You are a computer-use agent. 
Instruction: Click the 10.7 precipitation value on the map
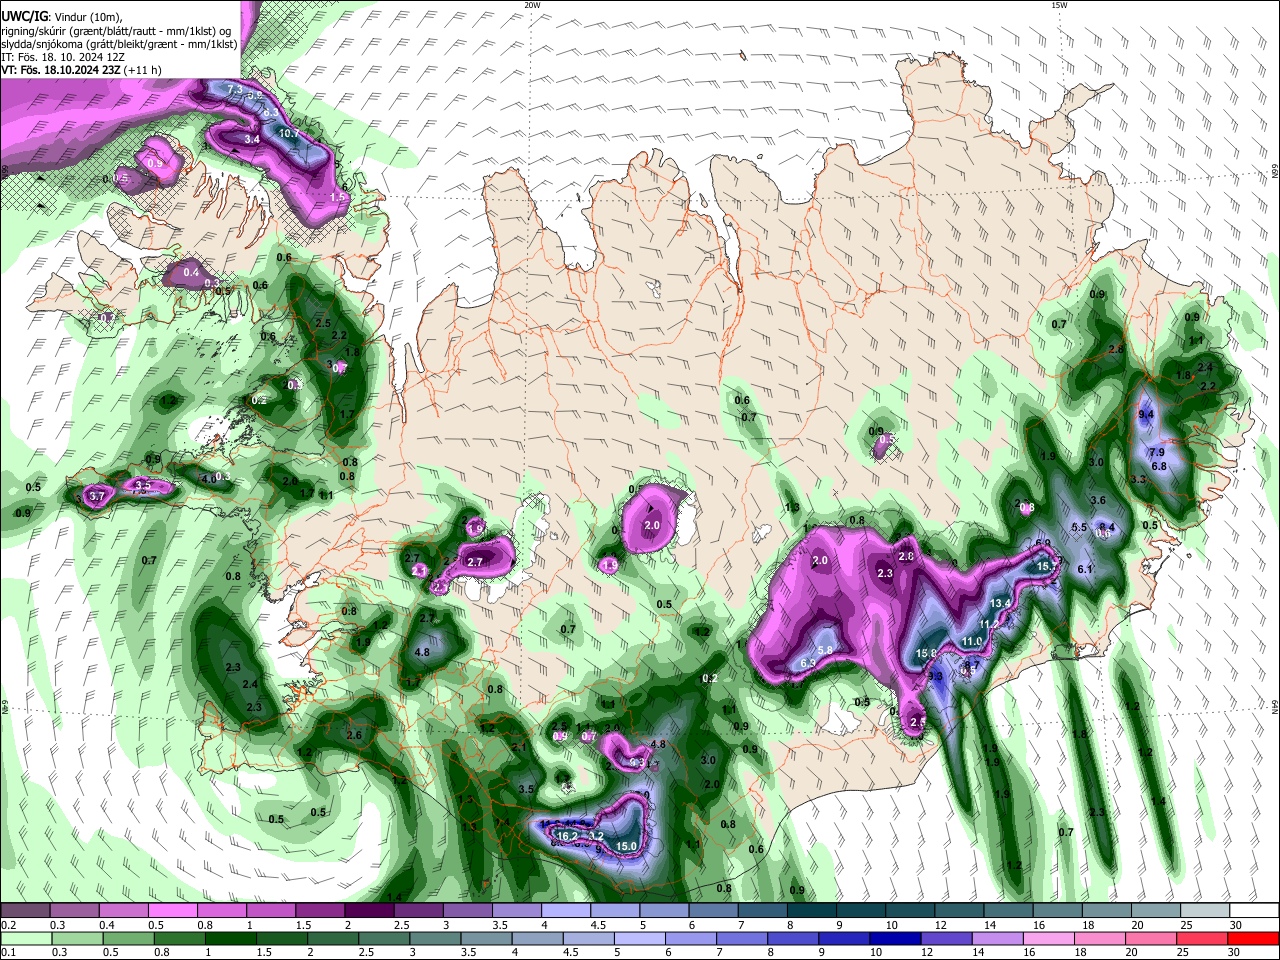pos(289,133)
